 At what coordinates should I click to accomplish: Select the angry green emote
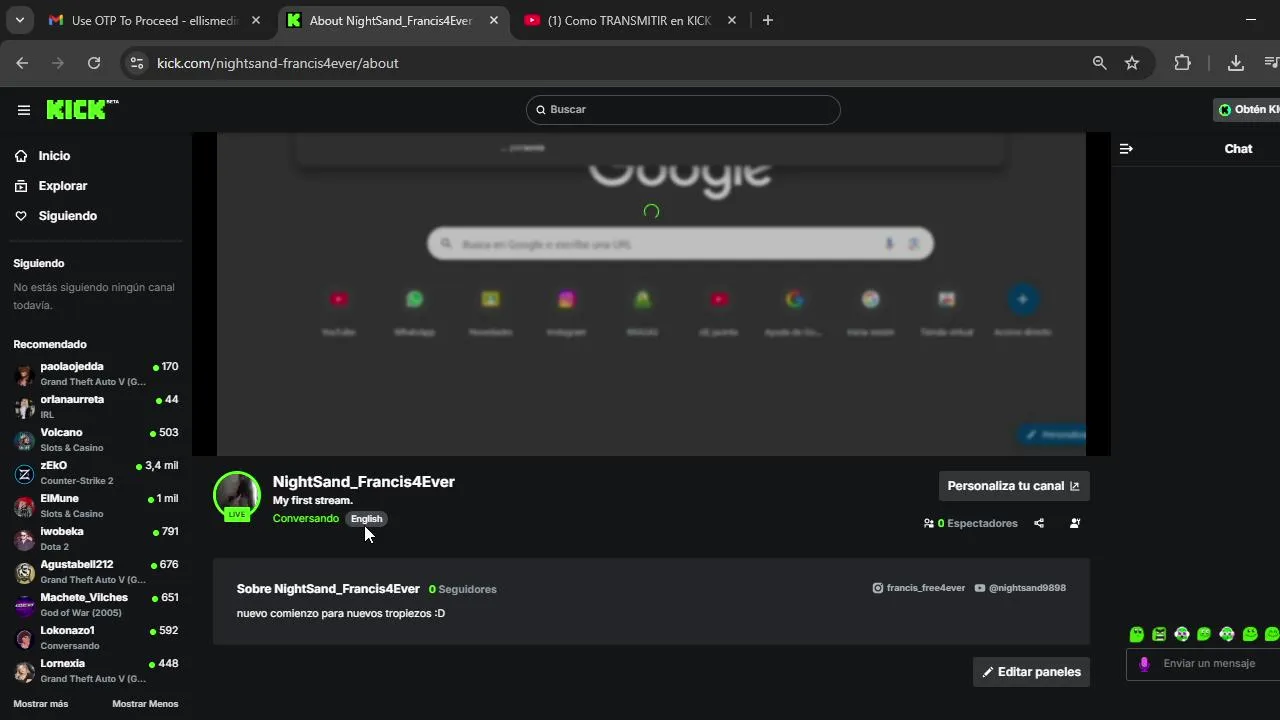pos(1159,634)
